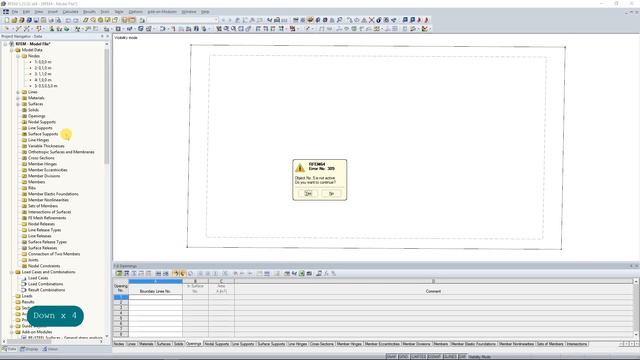
Task: Collapse Load Cases and Combinations node
Action: (12, 272)
